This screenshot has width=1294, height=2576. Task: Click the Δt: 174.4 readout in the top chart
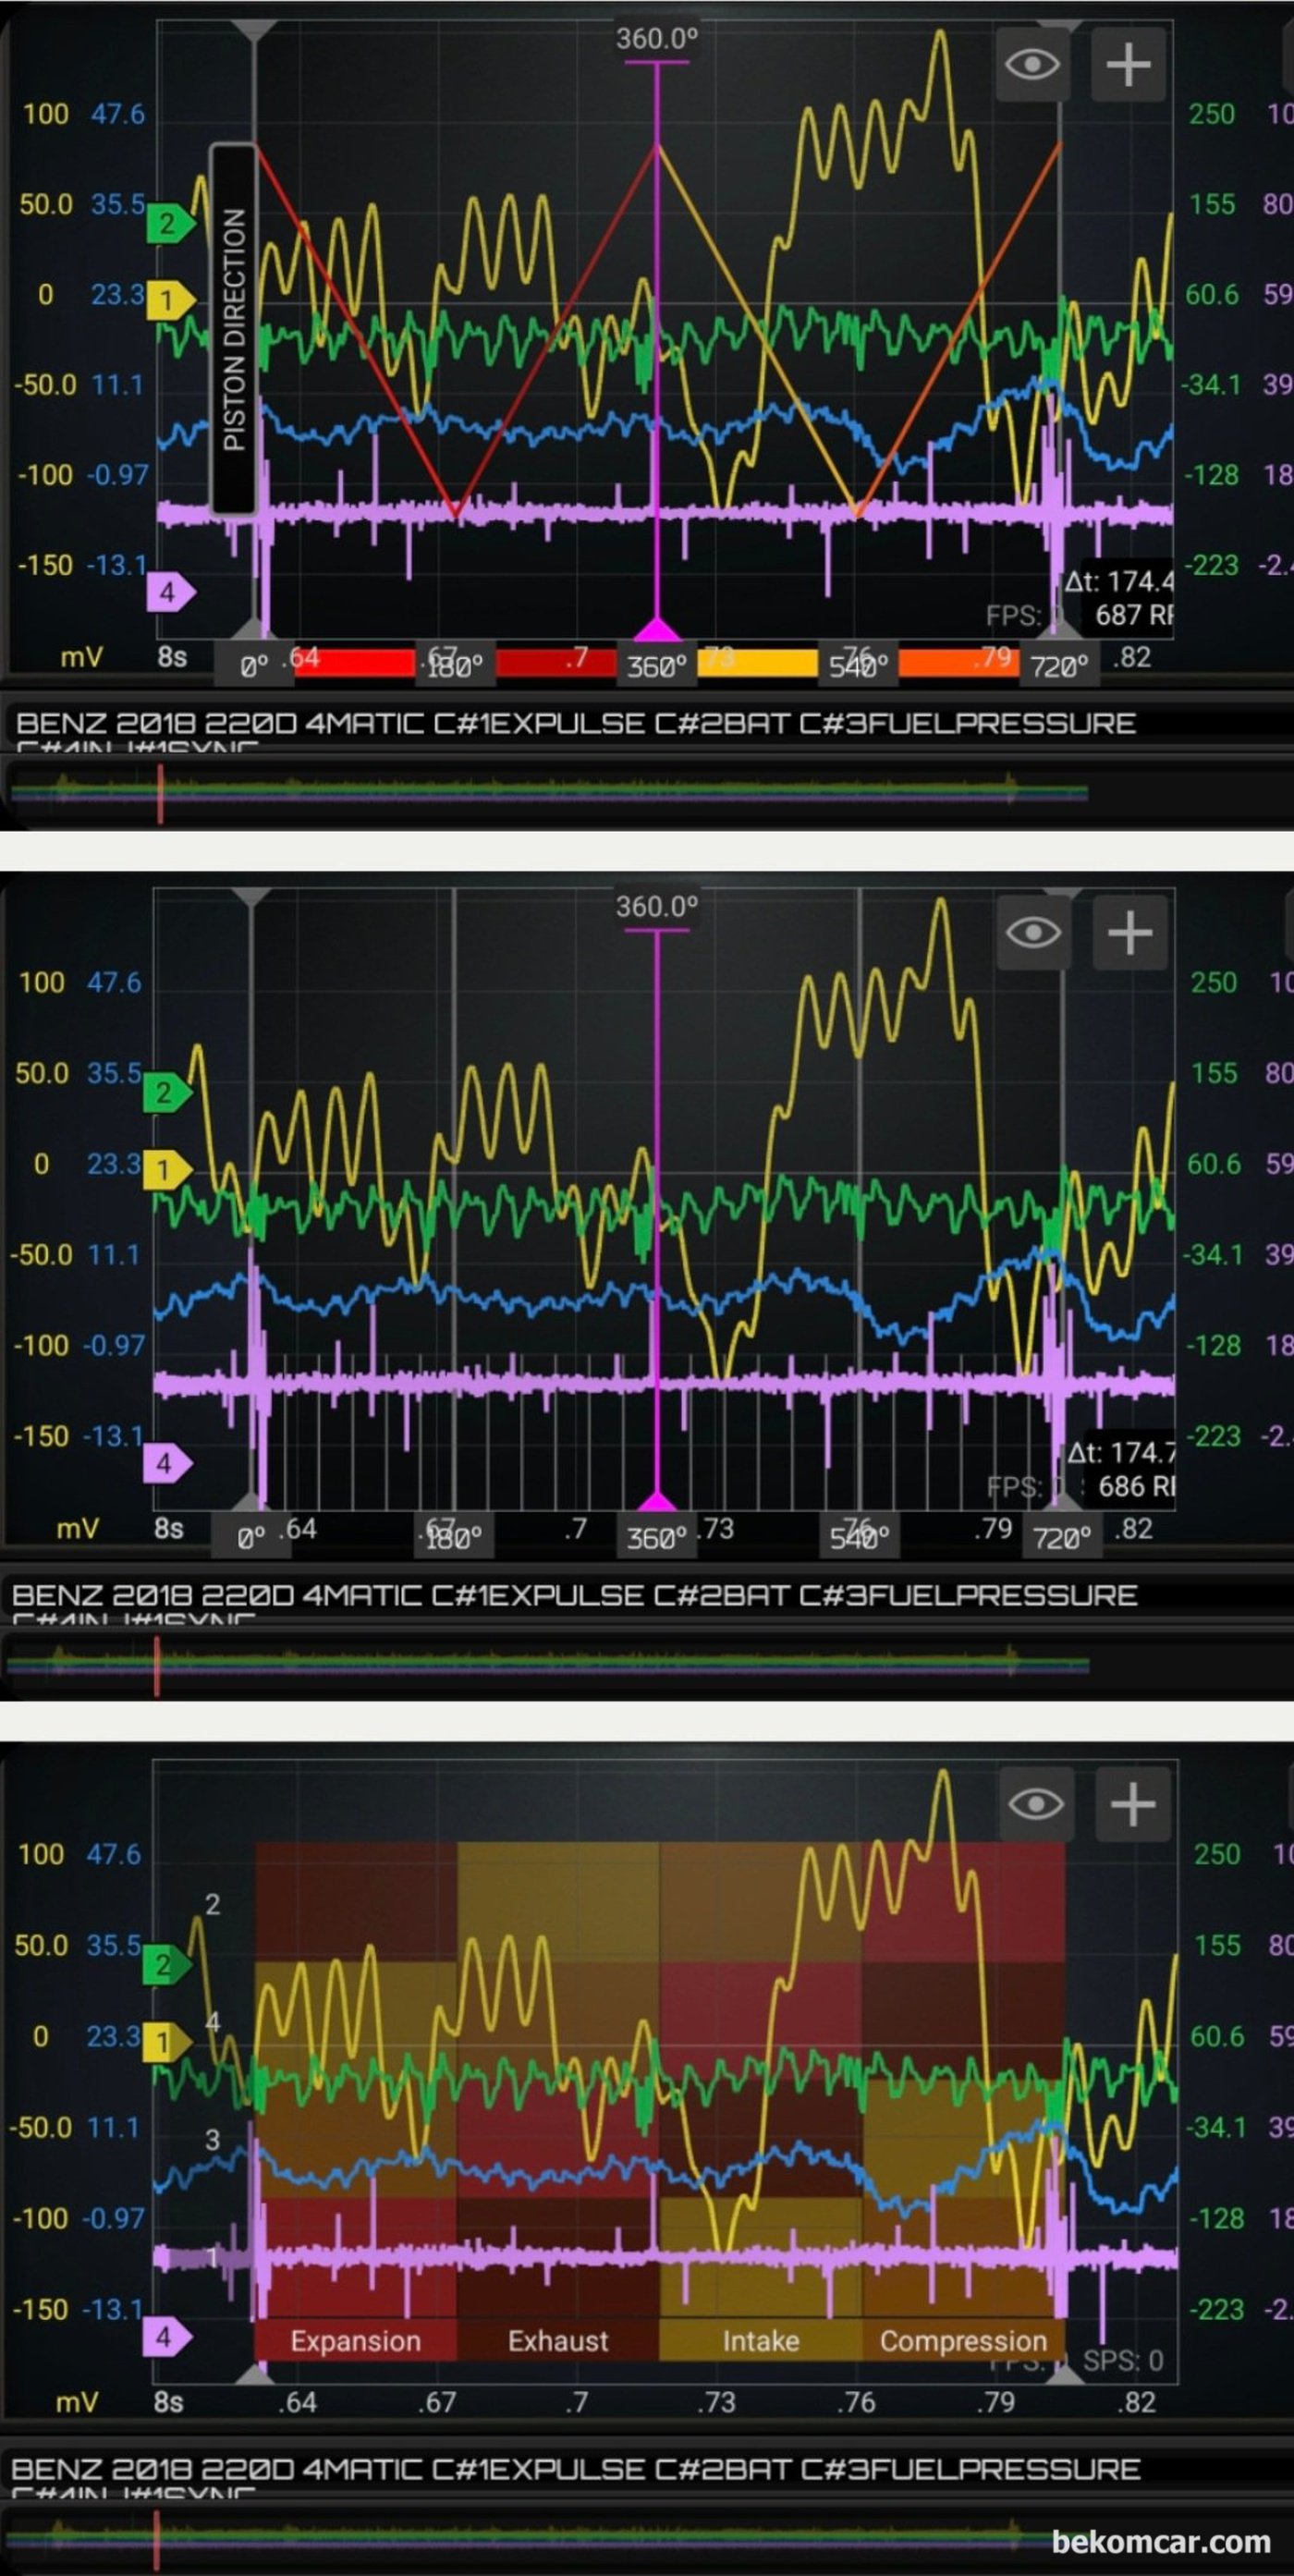pos(1118,581)
